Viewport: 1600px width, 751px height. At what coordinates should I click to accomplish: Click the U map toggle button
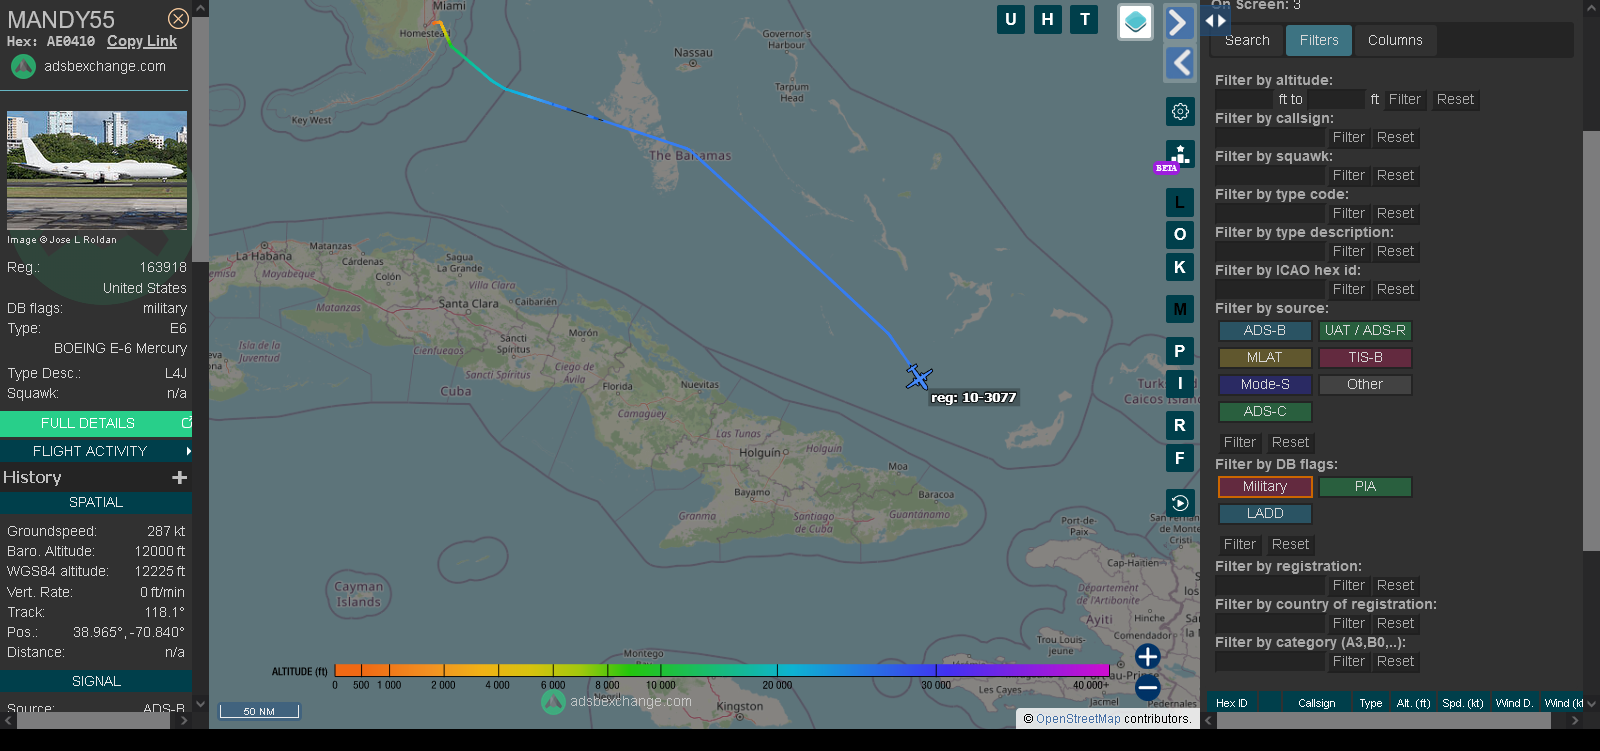coord(1011,19)
